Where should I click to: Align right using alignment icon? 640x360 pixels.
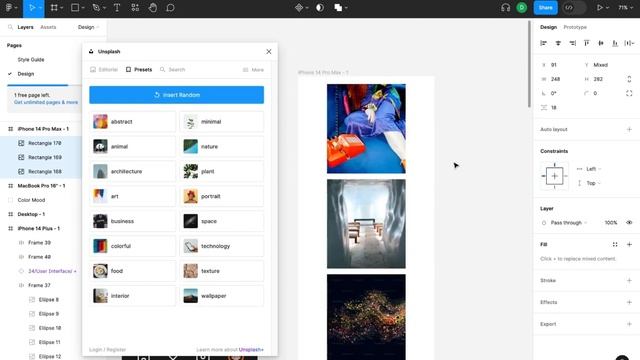pyautogui.click(x=573, y=43)
